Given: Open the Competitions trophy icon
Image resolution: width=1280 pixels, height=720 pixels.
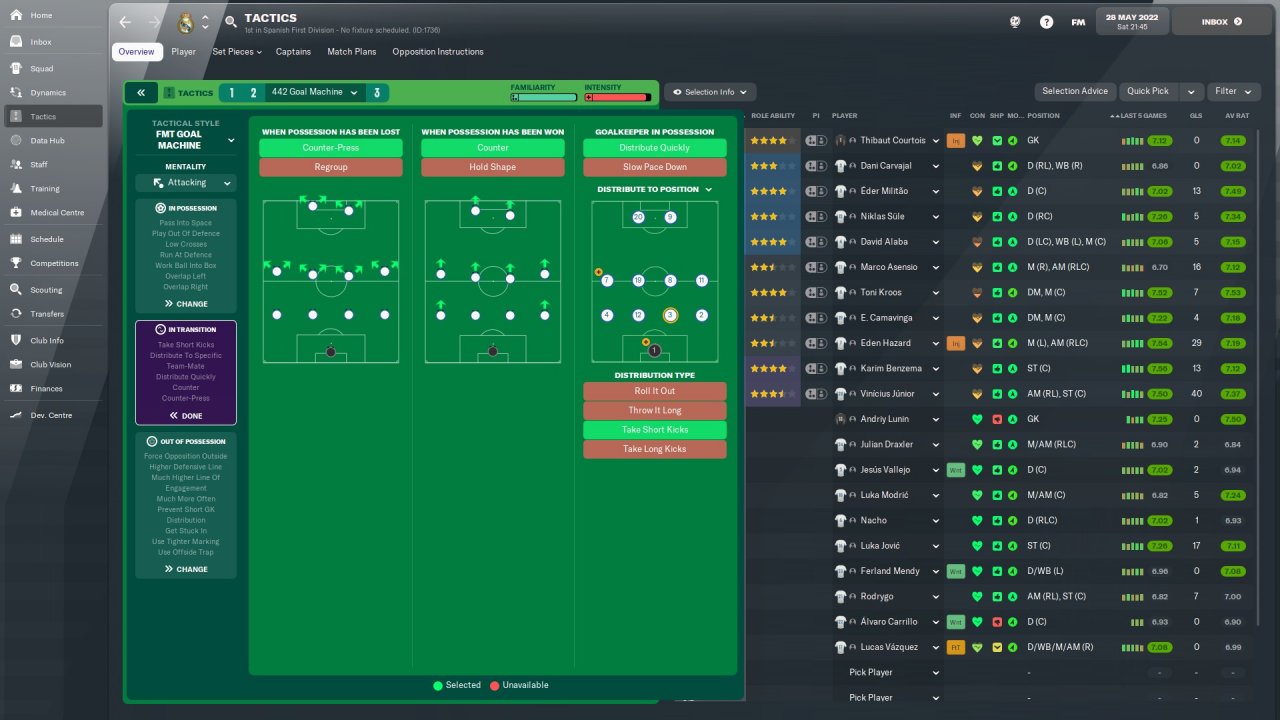Looking at the screenshot, I should pos(16,263).
